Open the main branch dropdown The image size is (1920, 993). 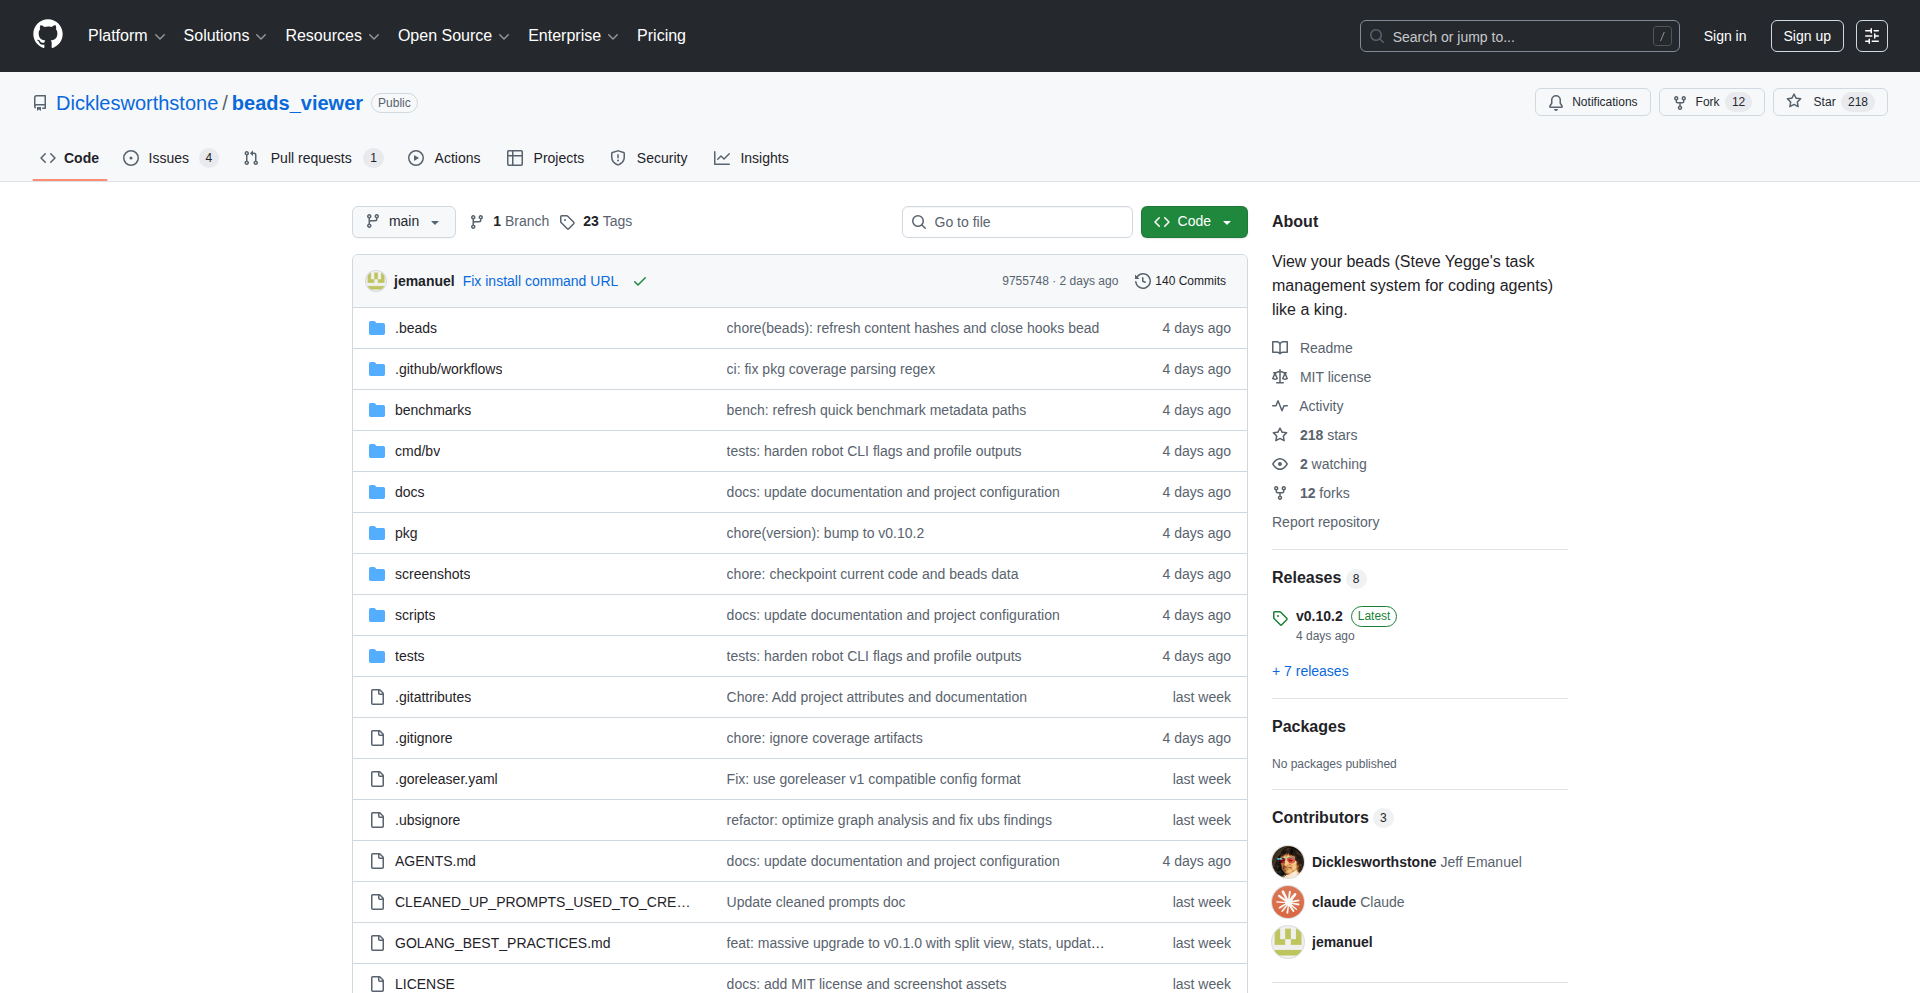click(x=403, y=222)
